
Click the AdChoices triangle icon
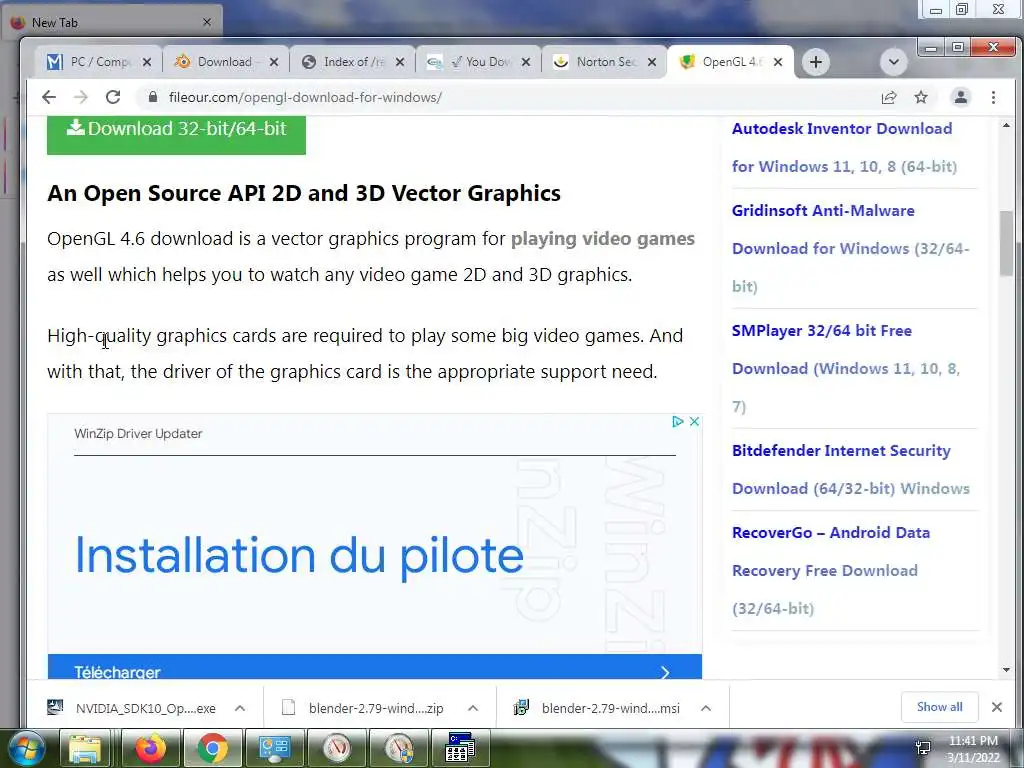click(x=677, y=422)
